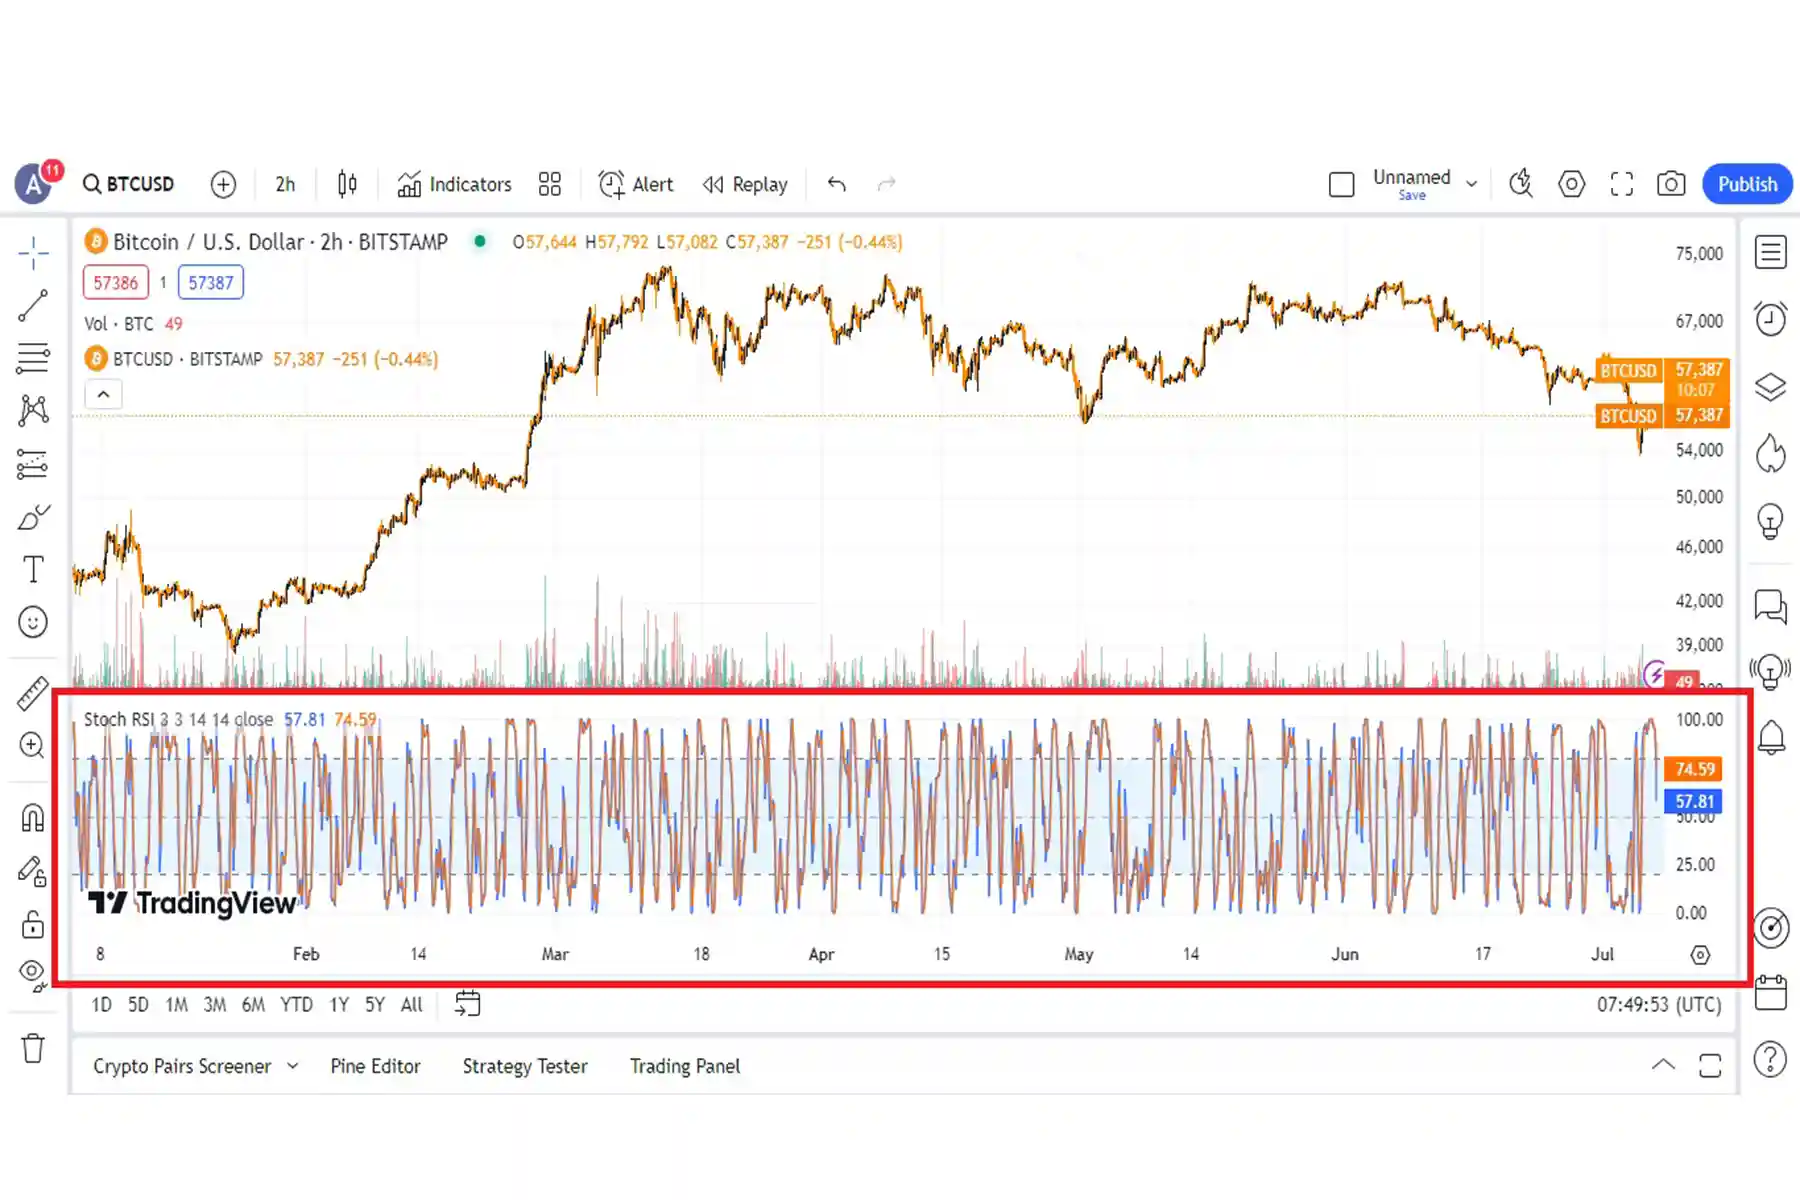
Task: Open the help center question mark
Action: [1771, 1060]
